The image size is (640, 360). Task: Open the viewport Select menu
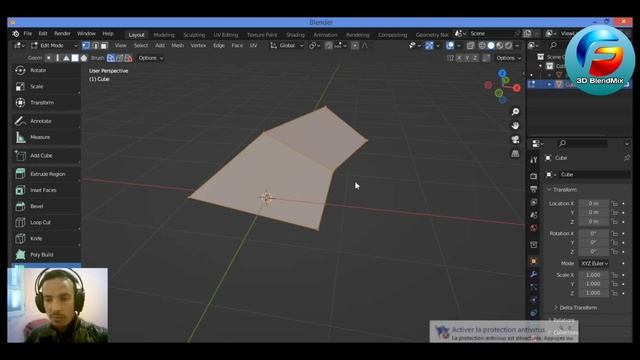(x=141, y=46)
